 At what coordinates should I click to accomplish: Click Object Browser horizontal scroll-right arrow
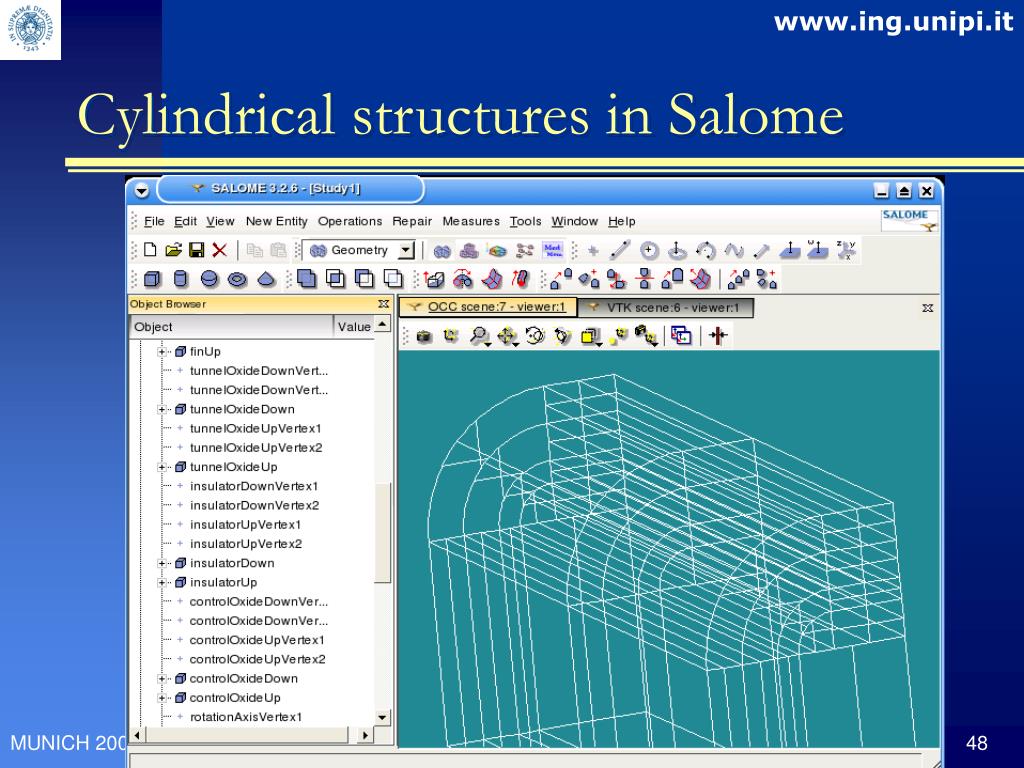(365, 735)
